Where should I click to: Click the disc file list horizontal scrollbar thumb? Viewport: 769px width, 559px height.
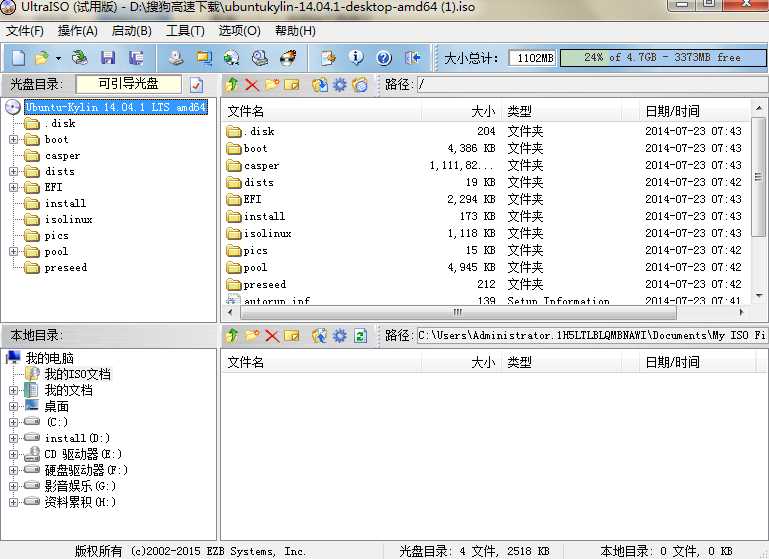pyautogui.click(x=458, y=312)
